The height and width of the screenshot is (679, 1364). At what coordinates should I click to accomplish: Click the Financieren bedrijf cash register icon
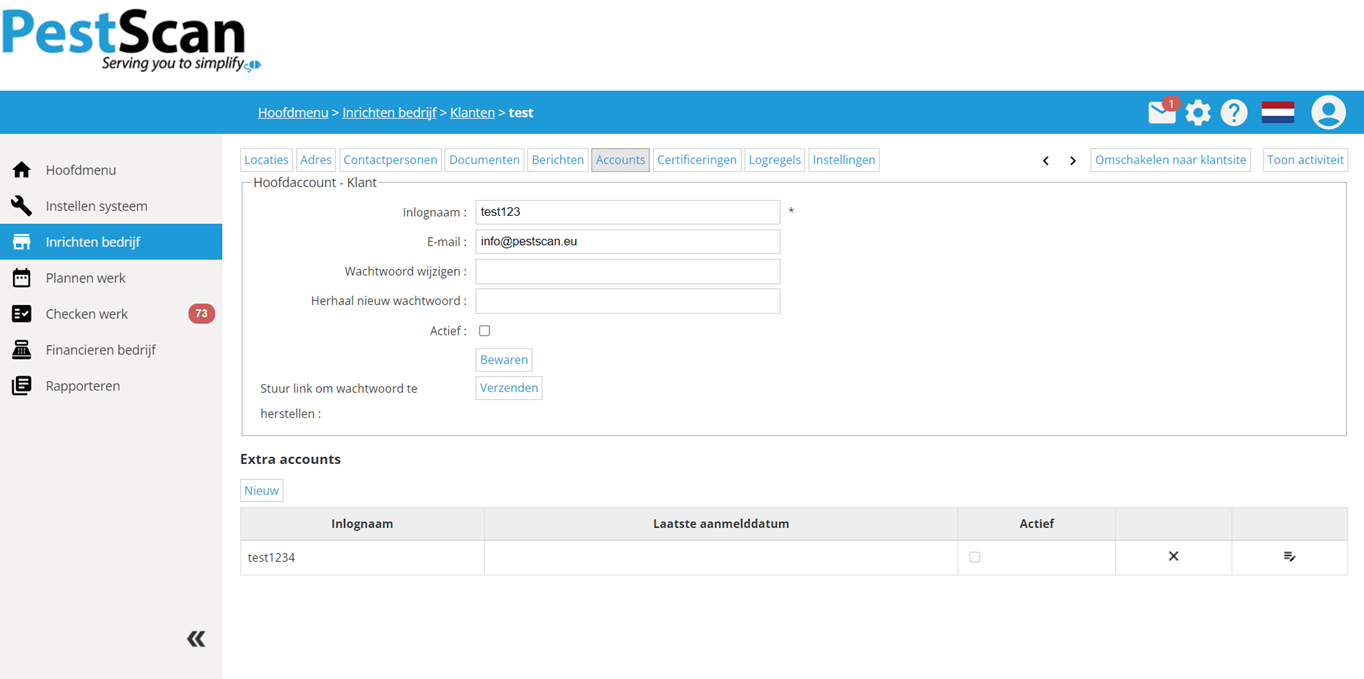click(x=21, y=350)
